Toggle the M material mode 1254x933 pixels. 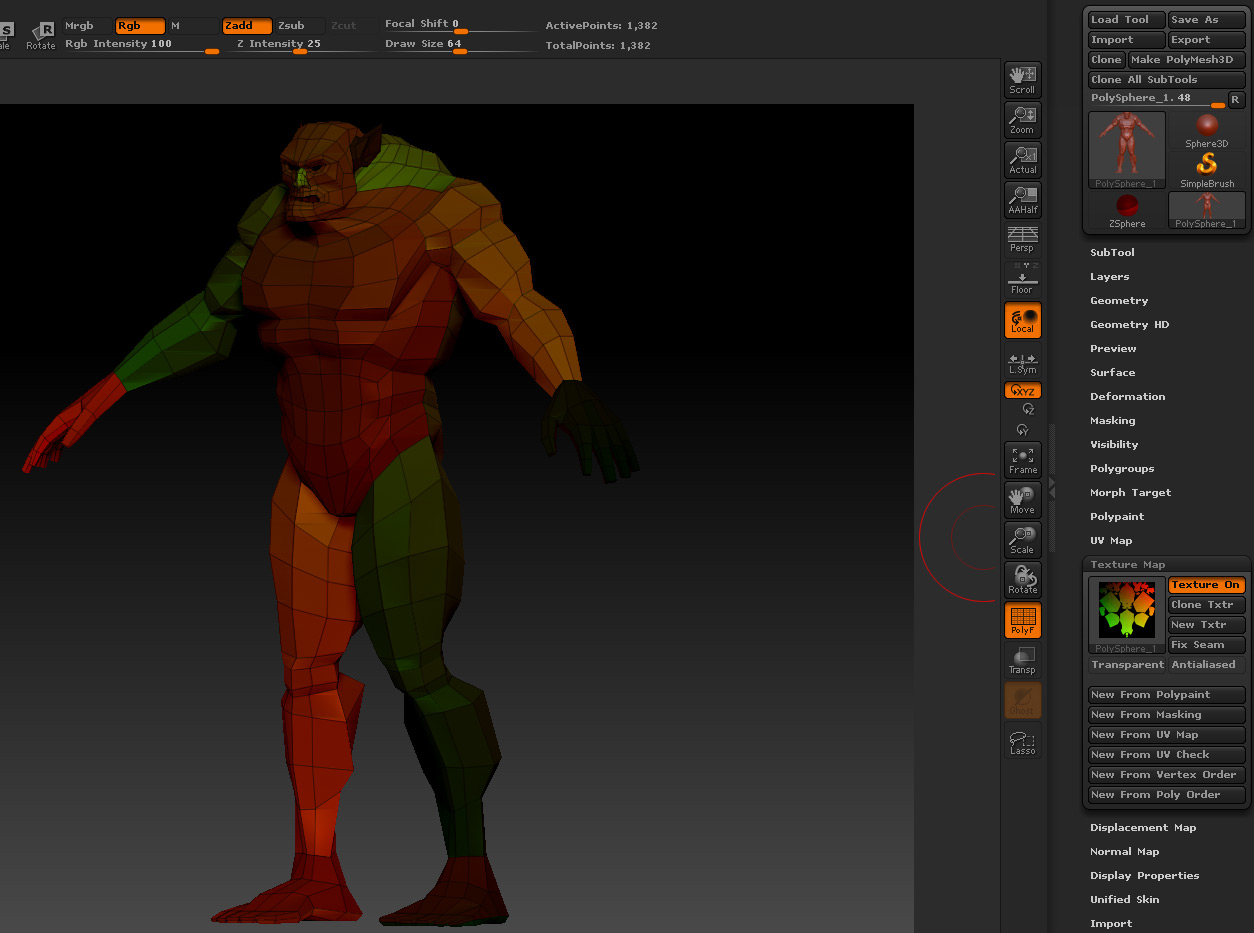click(191, 26)
